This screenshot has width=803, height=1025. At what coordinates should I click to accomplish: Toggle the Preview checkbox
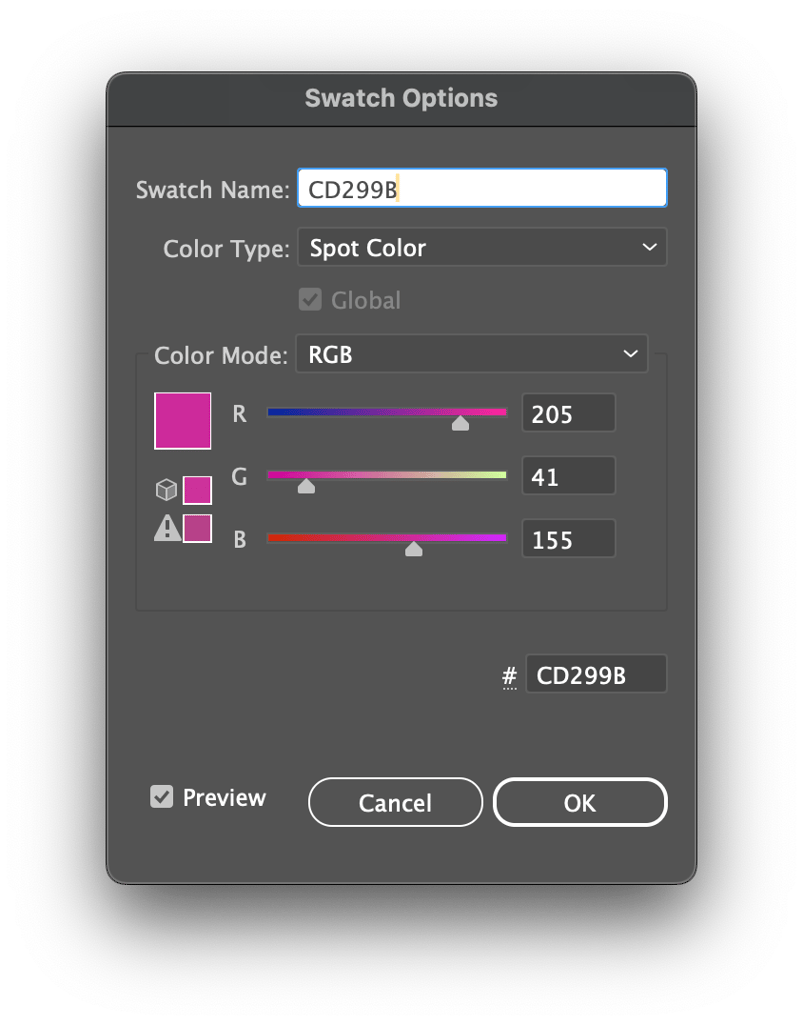pos(159,797)
